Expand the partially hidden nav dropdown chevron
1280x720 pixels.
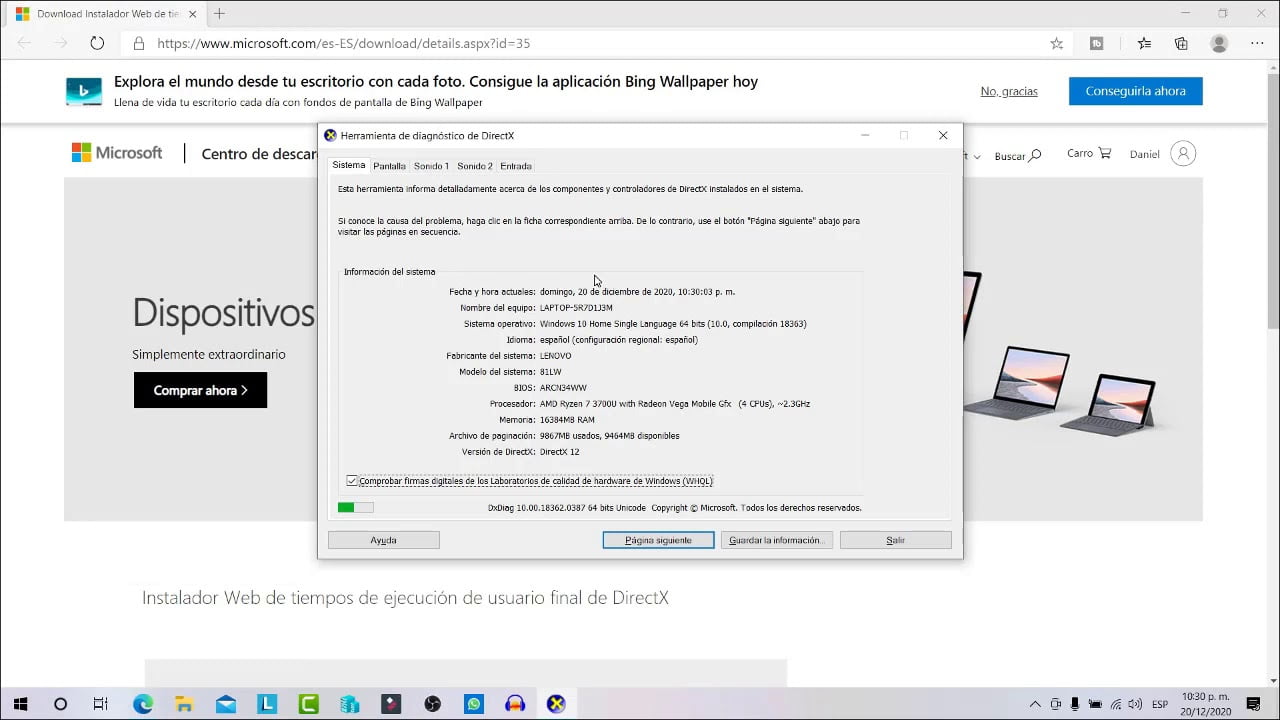(x=977, y=157)
